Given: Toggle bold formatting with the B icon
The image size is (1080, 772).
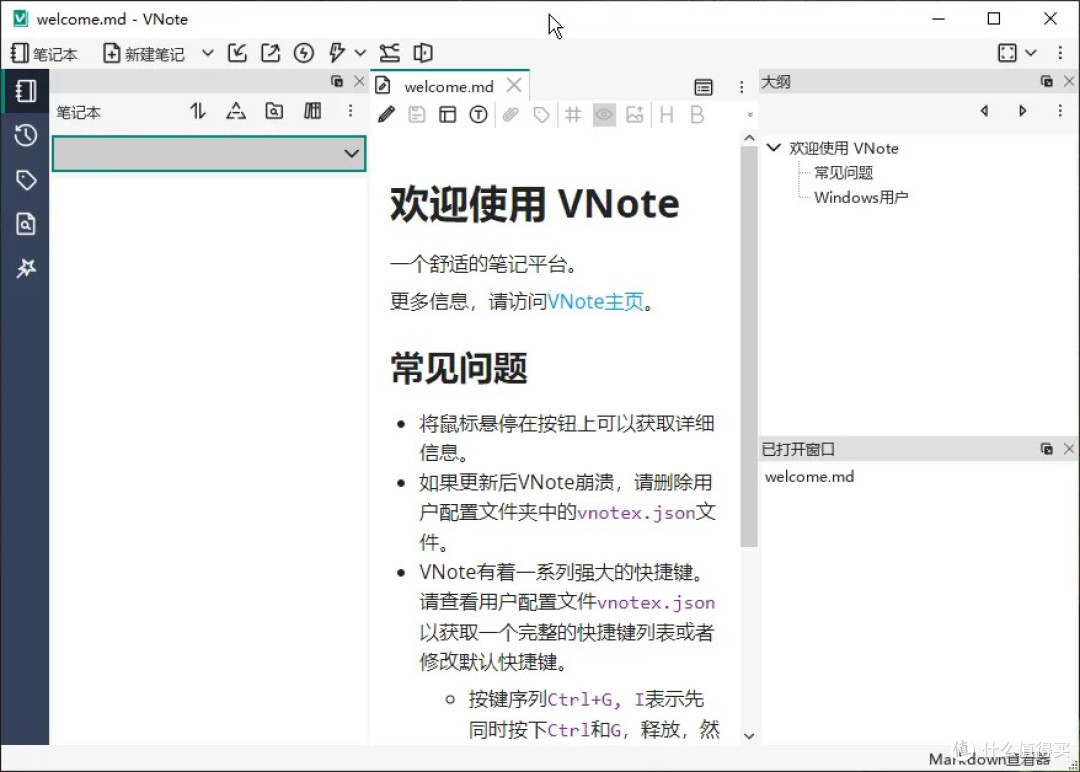Looking at the screenshot, I should pyautogui.click(x=696, y=114).
